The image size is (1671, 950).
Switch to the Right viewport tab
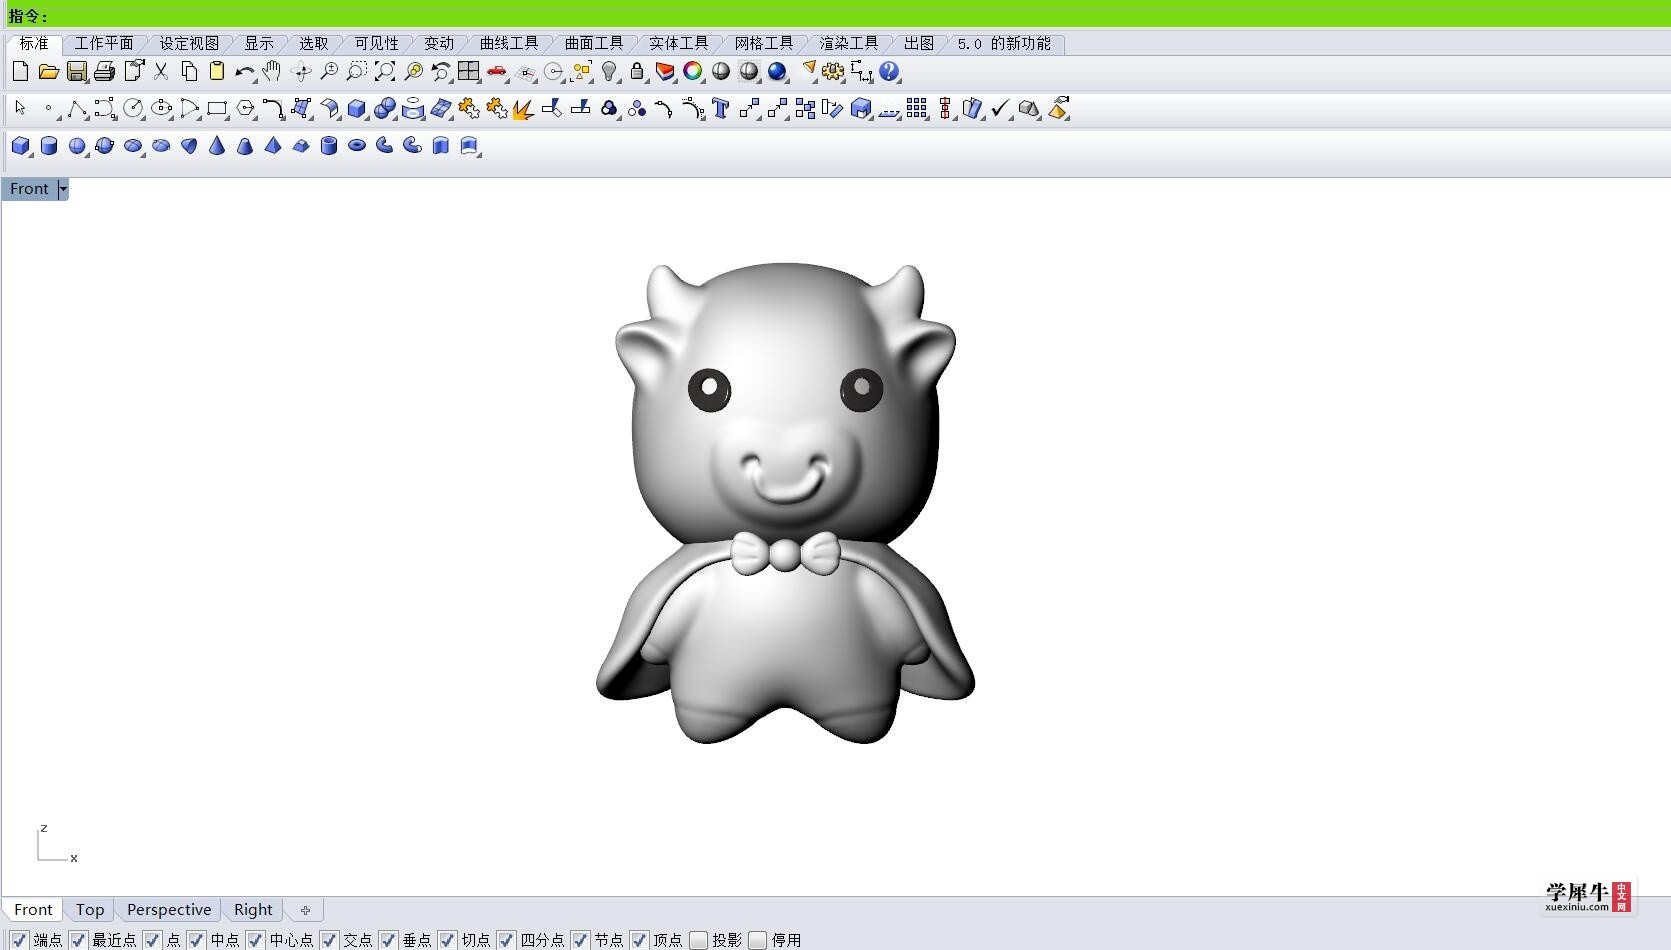tap(253, 910)
